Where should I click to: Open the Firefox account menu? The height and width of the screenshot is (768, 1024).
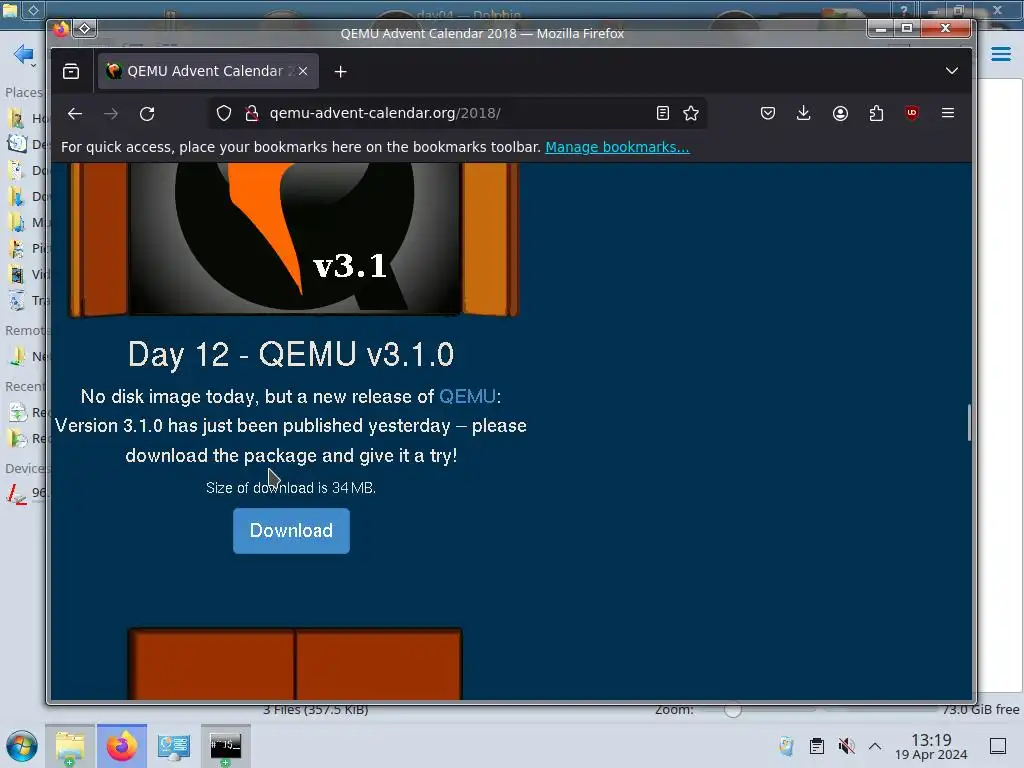click(x=840, y=114)
